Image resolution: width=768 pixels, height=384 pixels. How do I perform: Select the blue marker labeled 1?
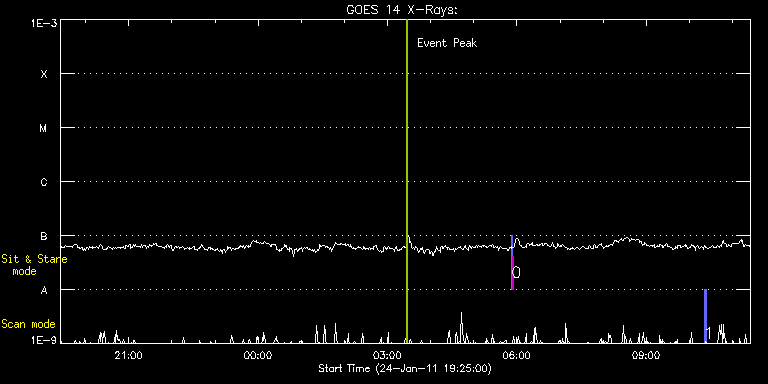[705, 316]
